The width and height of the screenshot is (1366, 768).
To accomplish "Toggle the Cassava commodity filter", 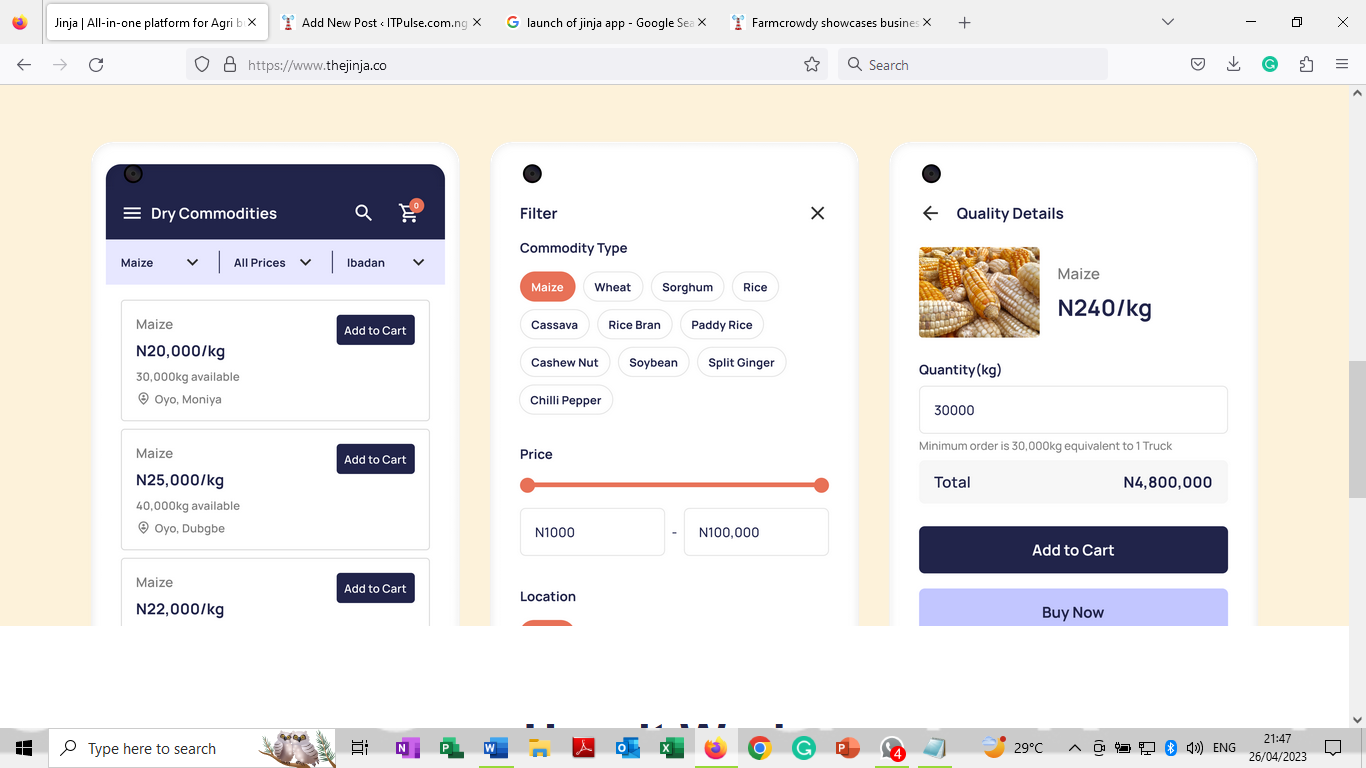I will click(x=554, y=324).
